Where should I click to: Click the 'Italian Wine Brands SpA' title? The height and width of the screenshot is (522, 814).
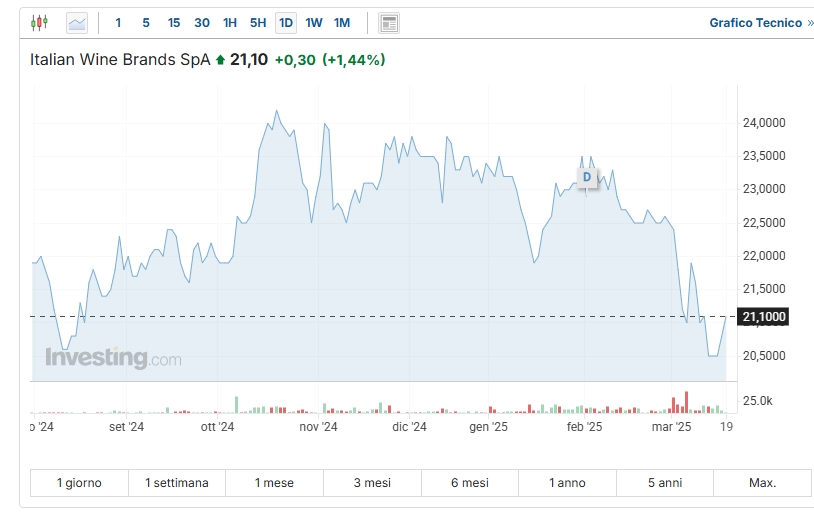(x=120, y=60)
